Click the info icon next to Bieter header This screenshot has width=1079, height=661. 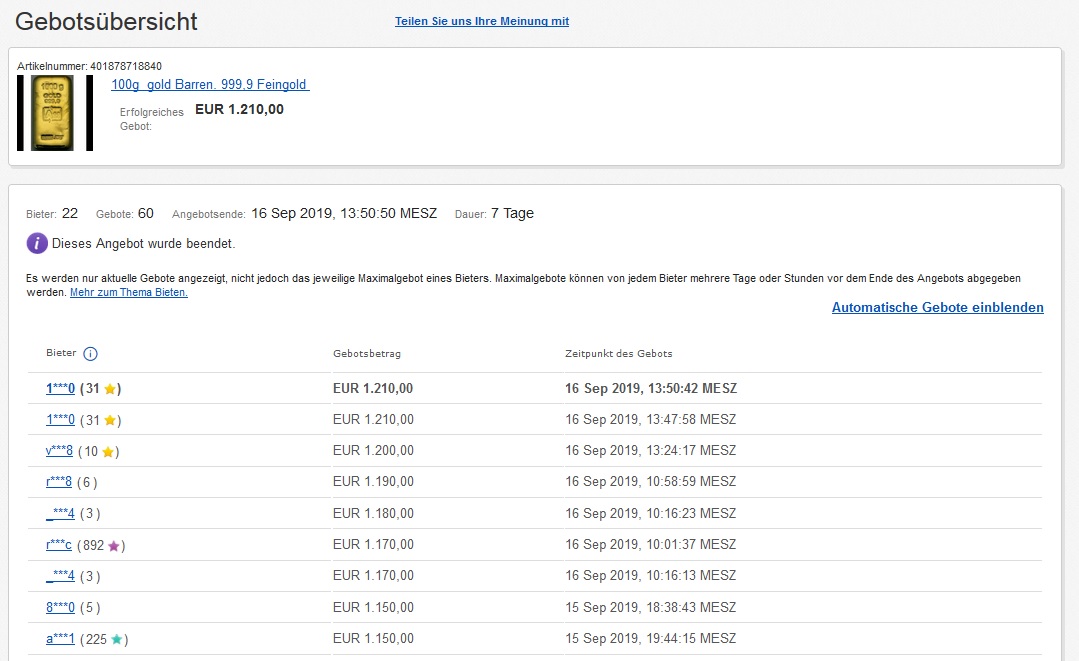coord(90,354)
